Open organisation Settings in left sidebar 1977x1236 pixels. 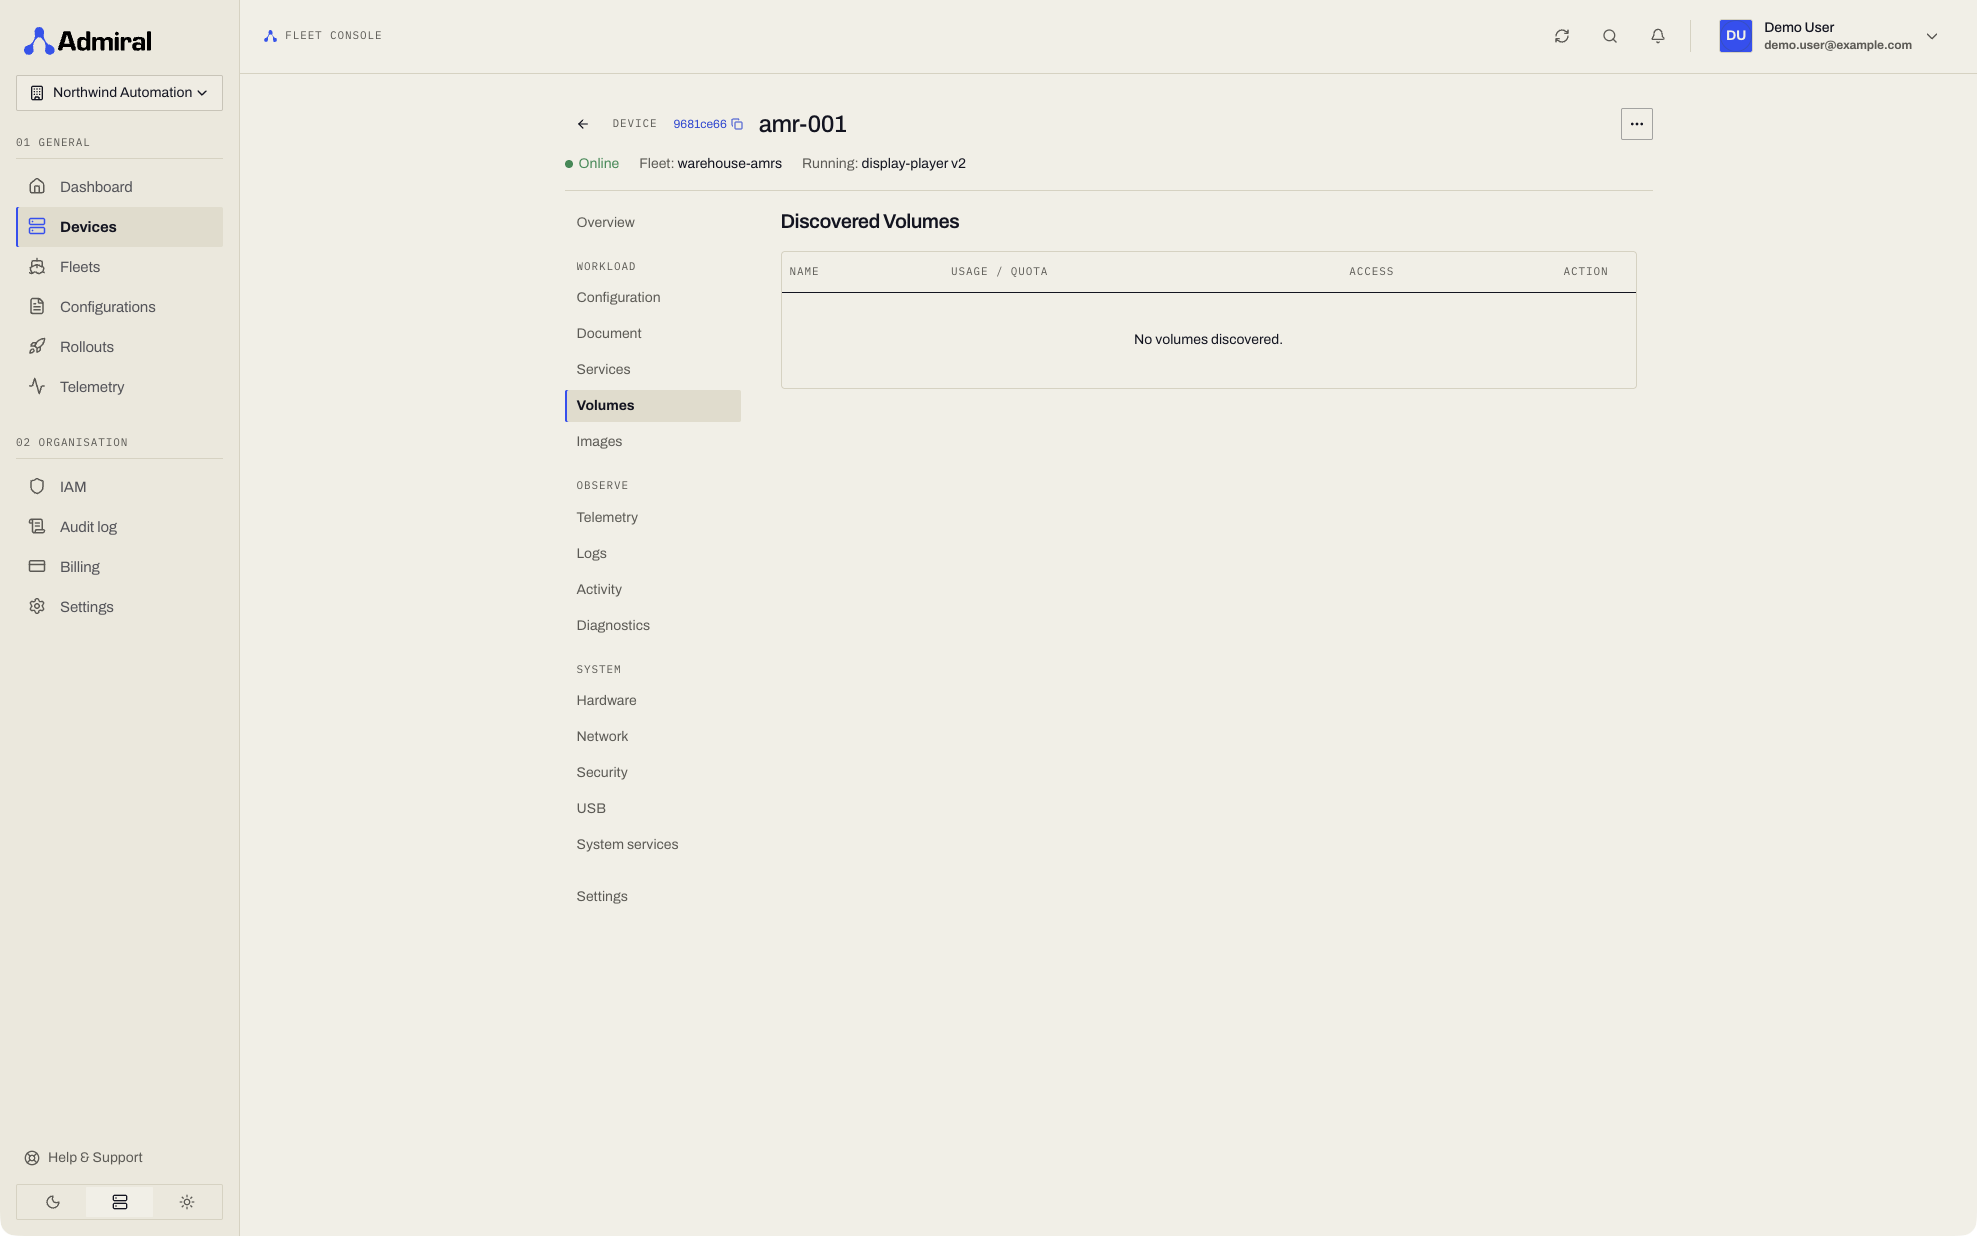[x=120, y=607]
